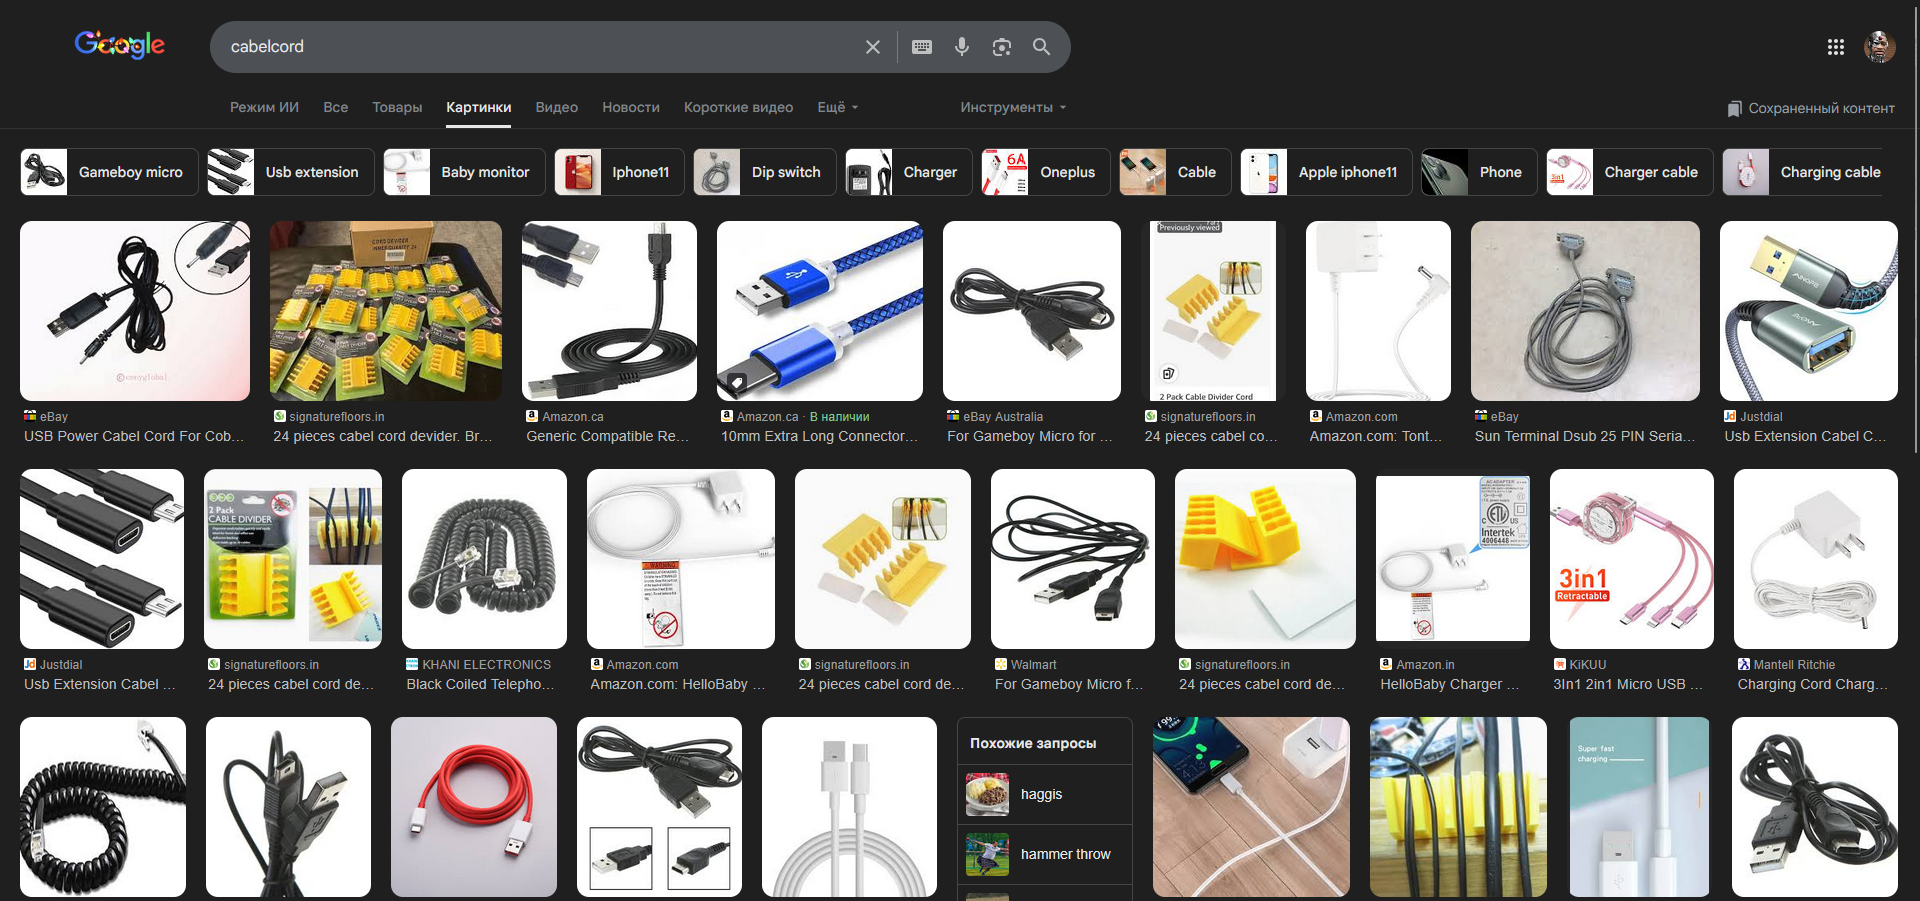Open the Google account profile avatar
Screen dimensions: 1920x901
pyautogui.click(x=1879, y=47)
